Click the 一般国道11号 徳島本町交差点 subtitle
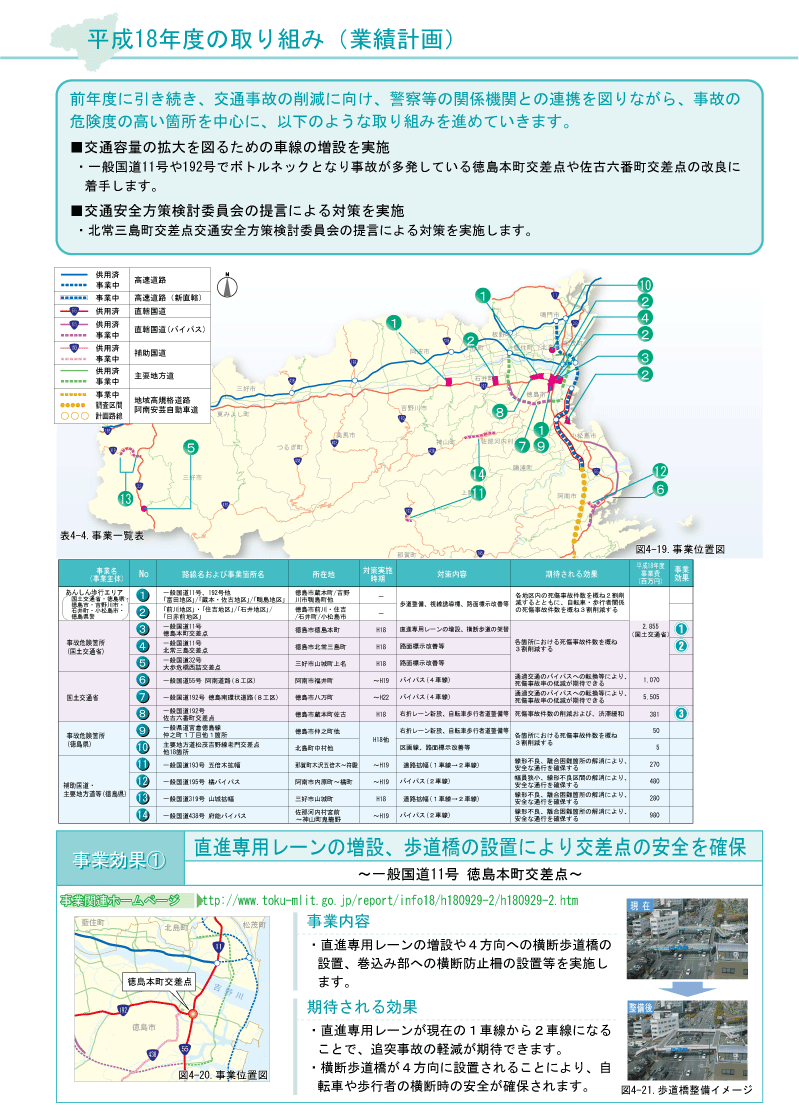The width and height of the screenshot is (799, 1118). click(470, 874)
